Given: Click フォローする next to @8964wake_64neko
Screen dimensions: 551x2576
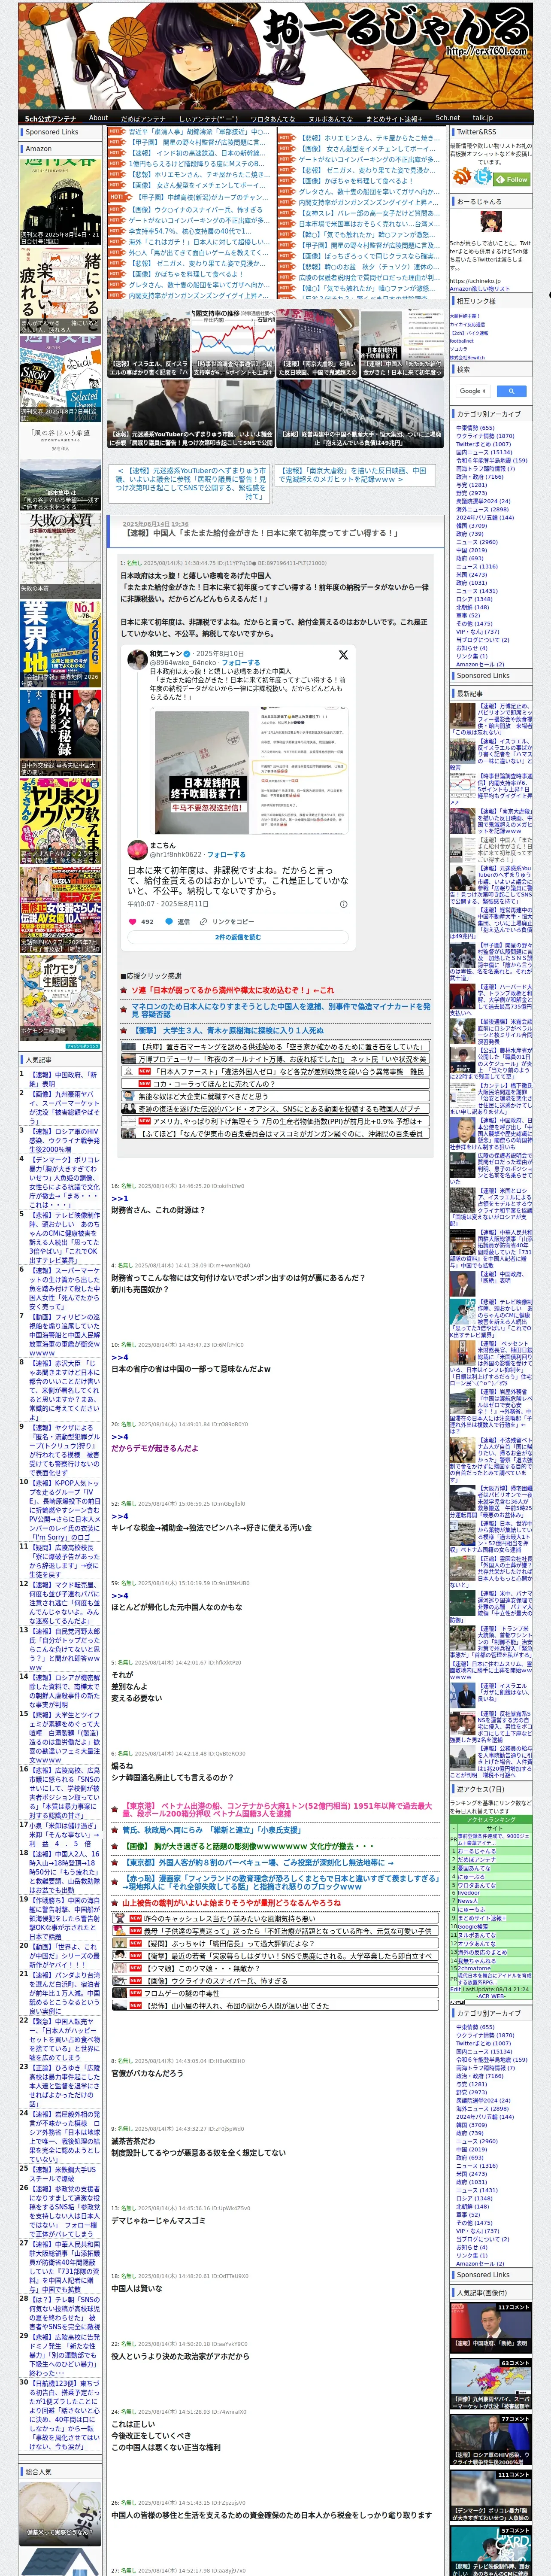Looking at the screenshot, I should [241, 662].
